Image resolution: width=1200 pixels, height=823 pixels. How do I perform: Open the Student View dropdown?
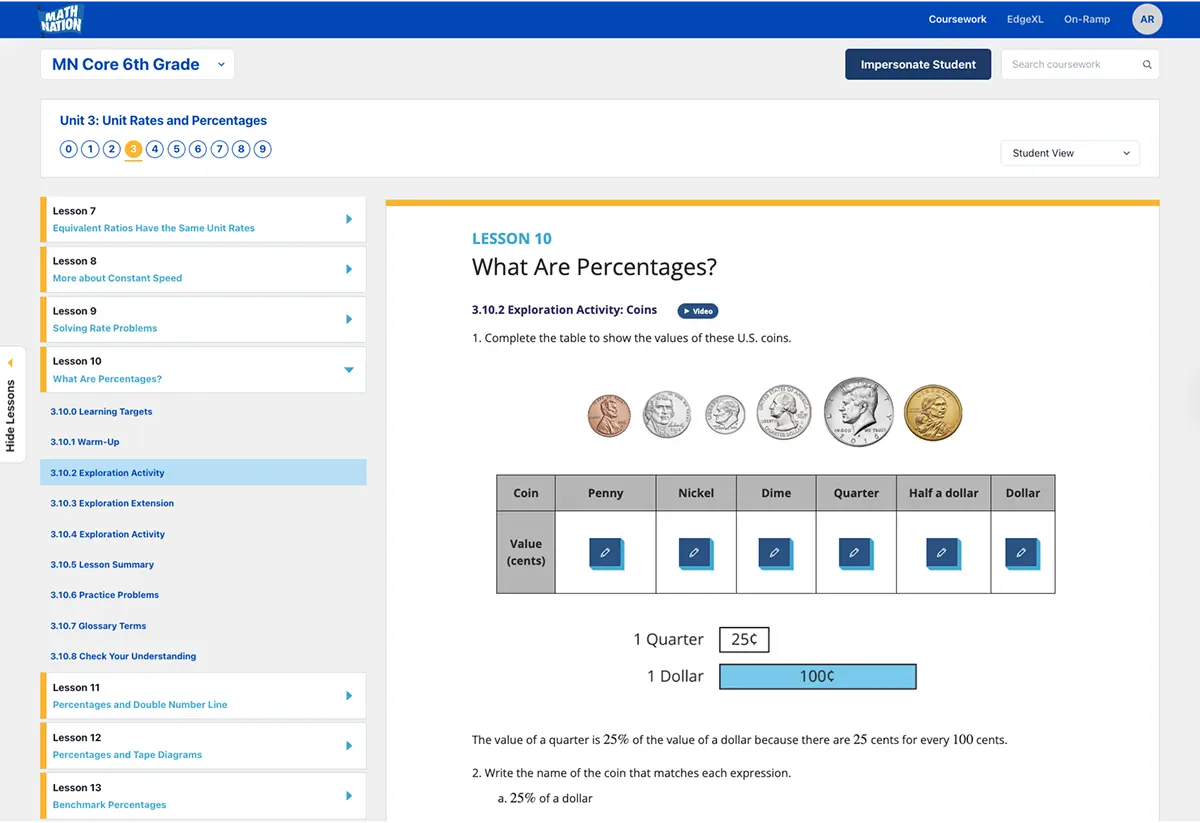(1069, 153)
